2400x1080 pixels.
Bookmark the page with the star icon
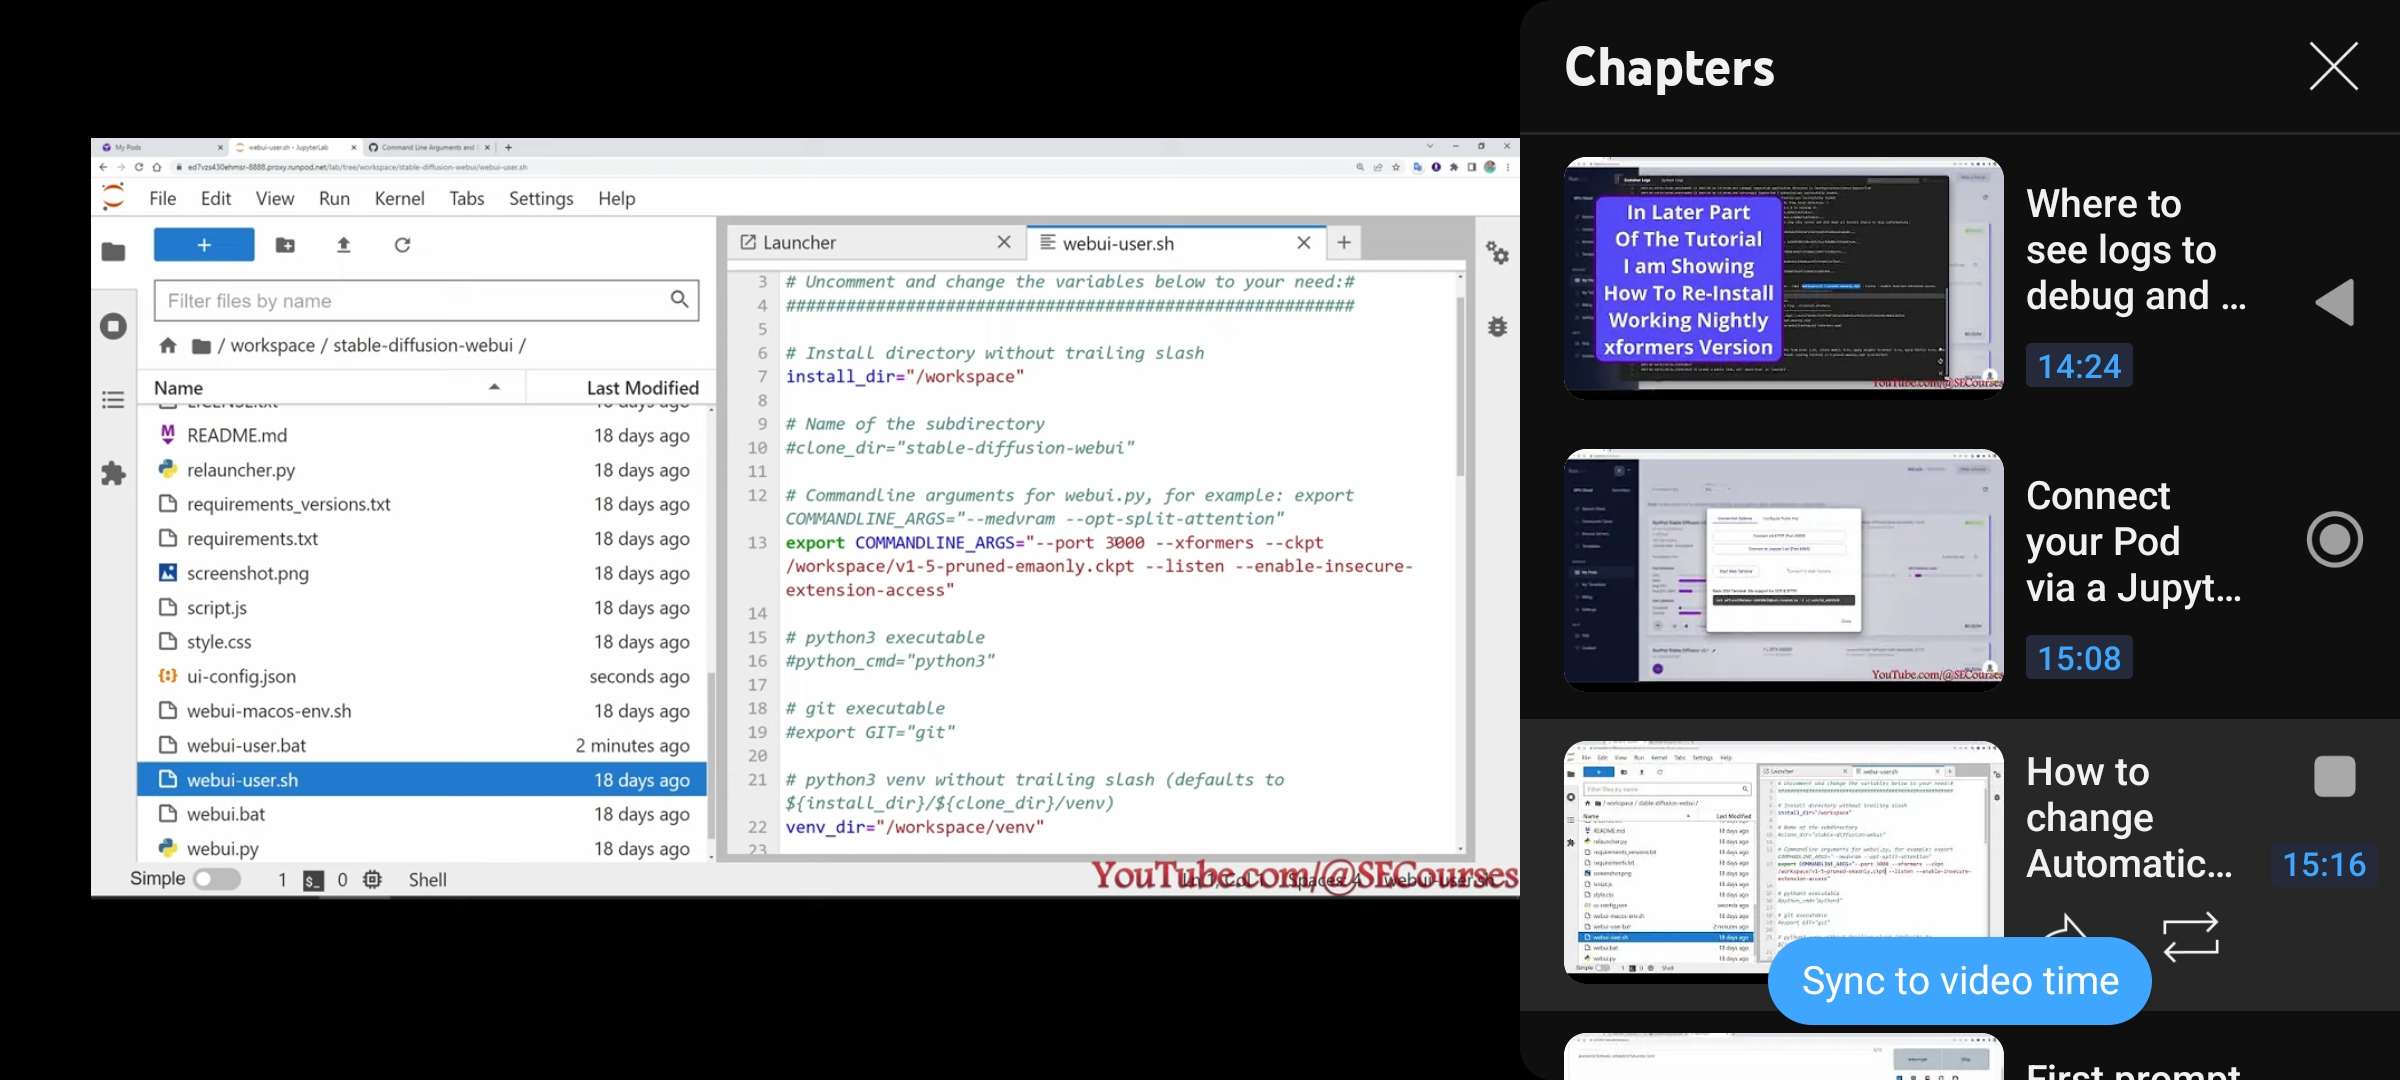pos(1396,167)
